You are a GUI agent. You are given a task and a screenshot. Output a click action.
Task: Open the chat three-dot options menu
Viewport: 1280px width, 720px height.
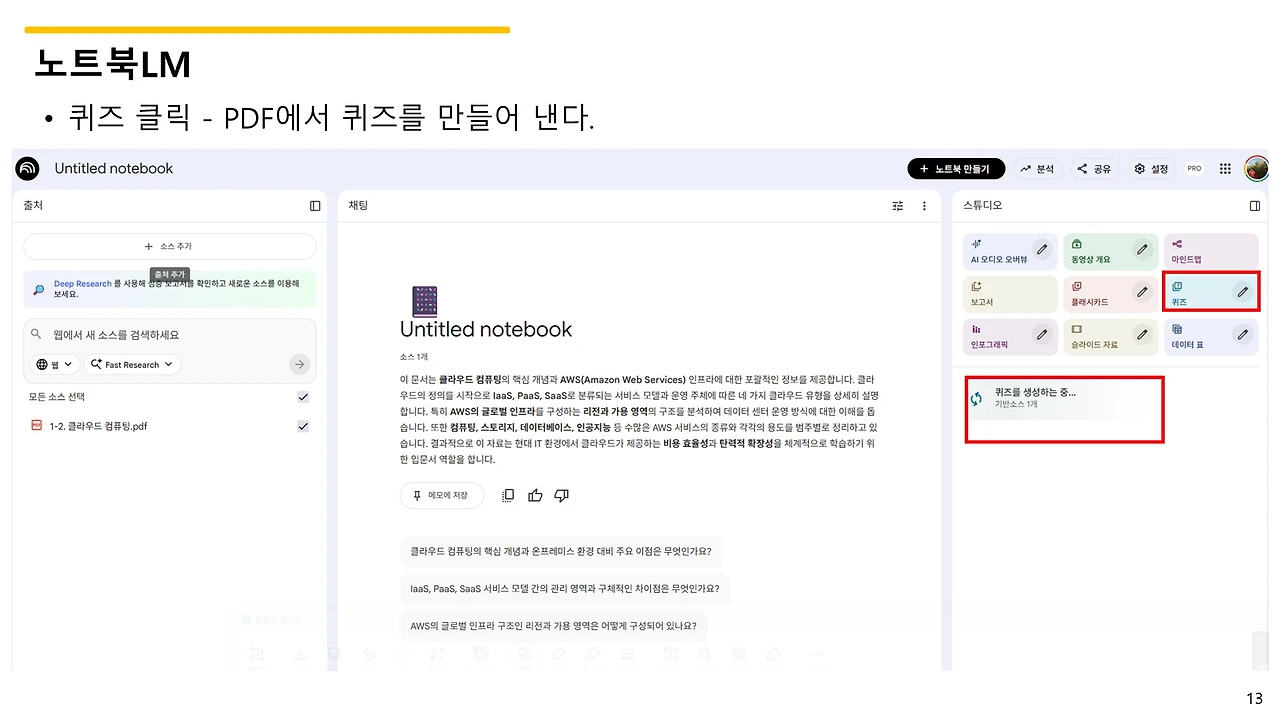[x=924, y=205]
